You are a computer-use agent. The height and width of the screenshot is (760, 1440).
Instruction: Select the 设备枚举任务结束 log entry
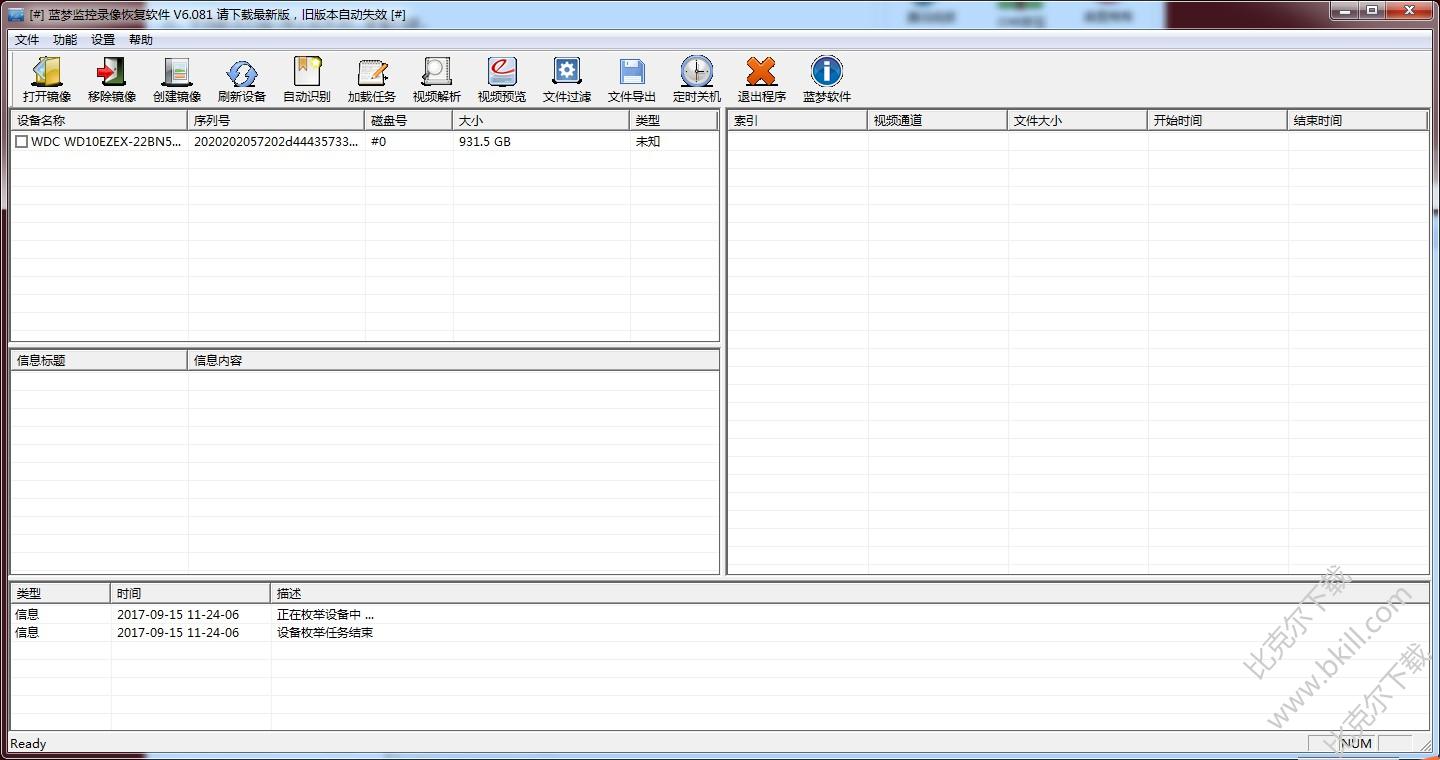(325, 633)
